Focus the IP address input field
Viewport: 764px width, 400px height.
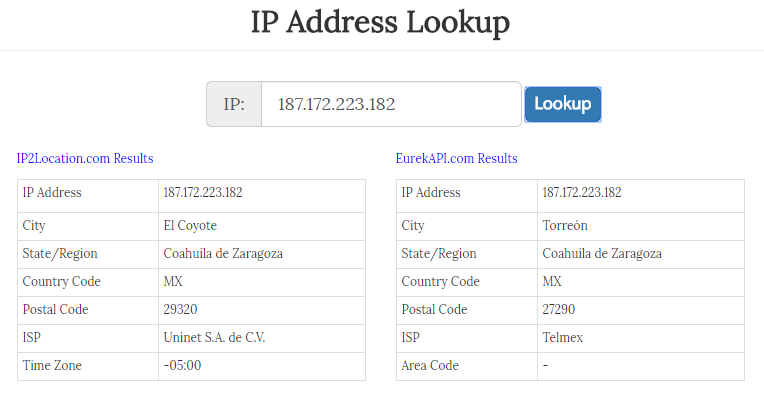click(391, 104)
